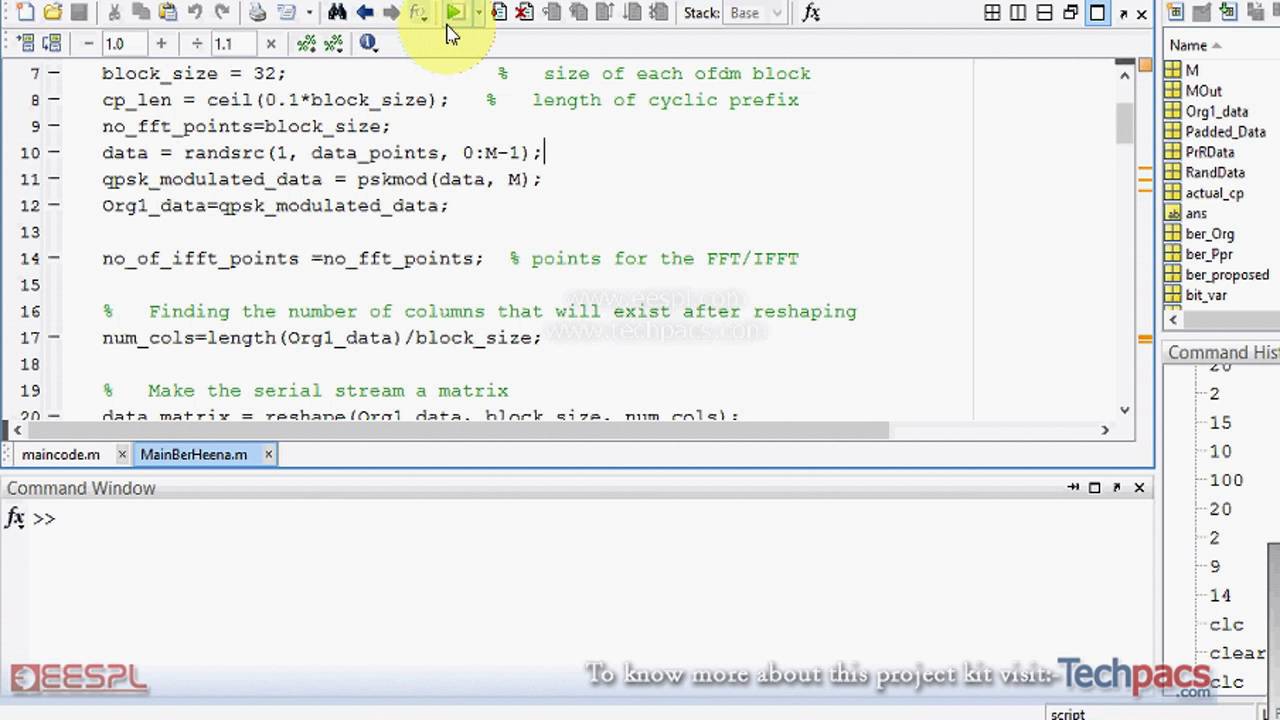Viewport: 1280px width, 720px height.
Task: Select the 'clear' entry in Command History
Action: click(1237, 653)
